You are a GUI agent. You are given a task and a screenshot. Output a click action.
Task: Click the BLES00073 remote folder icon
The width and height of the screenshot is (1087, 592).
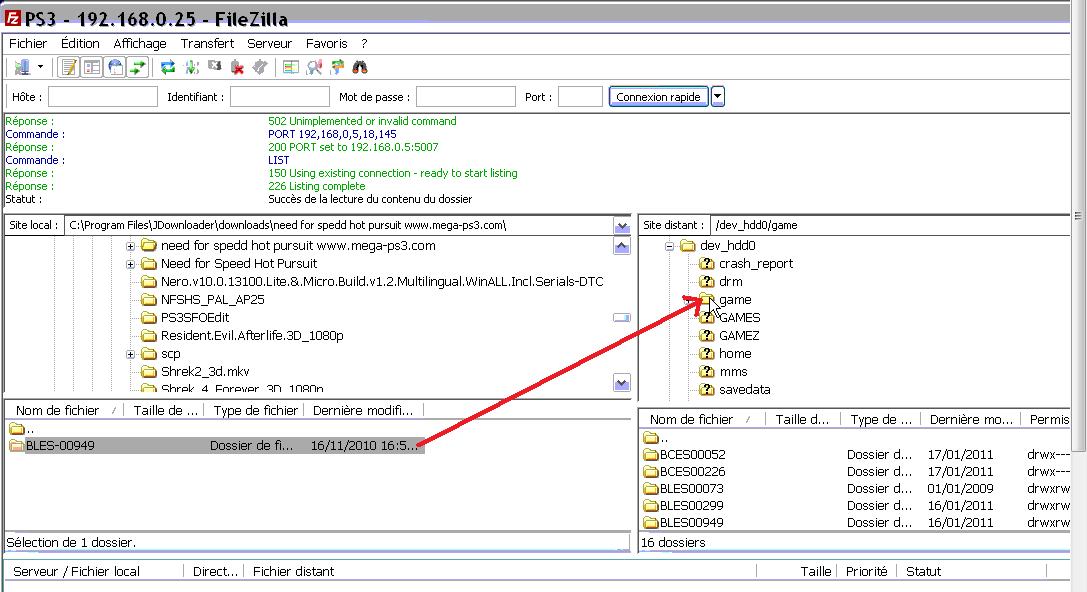point(650,489)
